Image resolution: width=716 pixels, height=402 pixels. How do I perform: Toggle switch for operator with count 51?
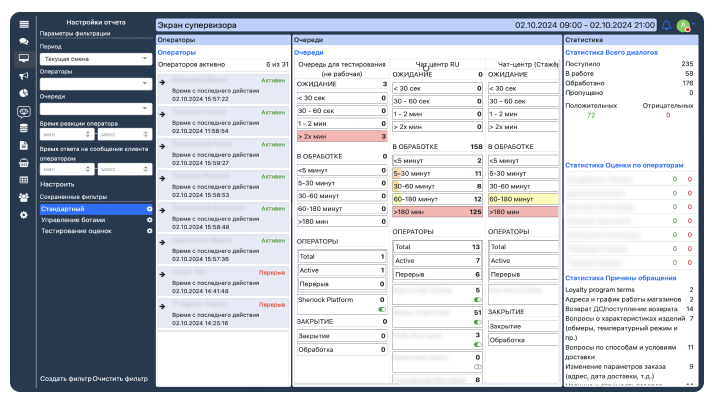[x=477, y=322]
